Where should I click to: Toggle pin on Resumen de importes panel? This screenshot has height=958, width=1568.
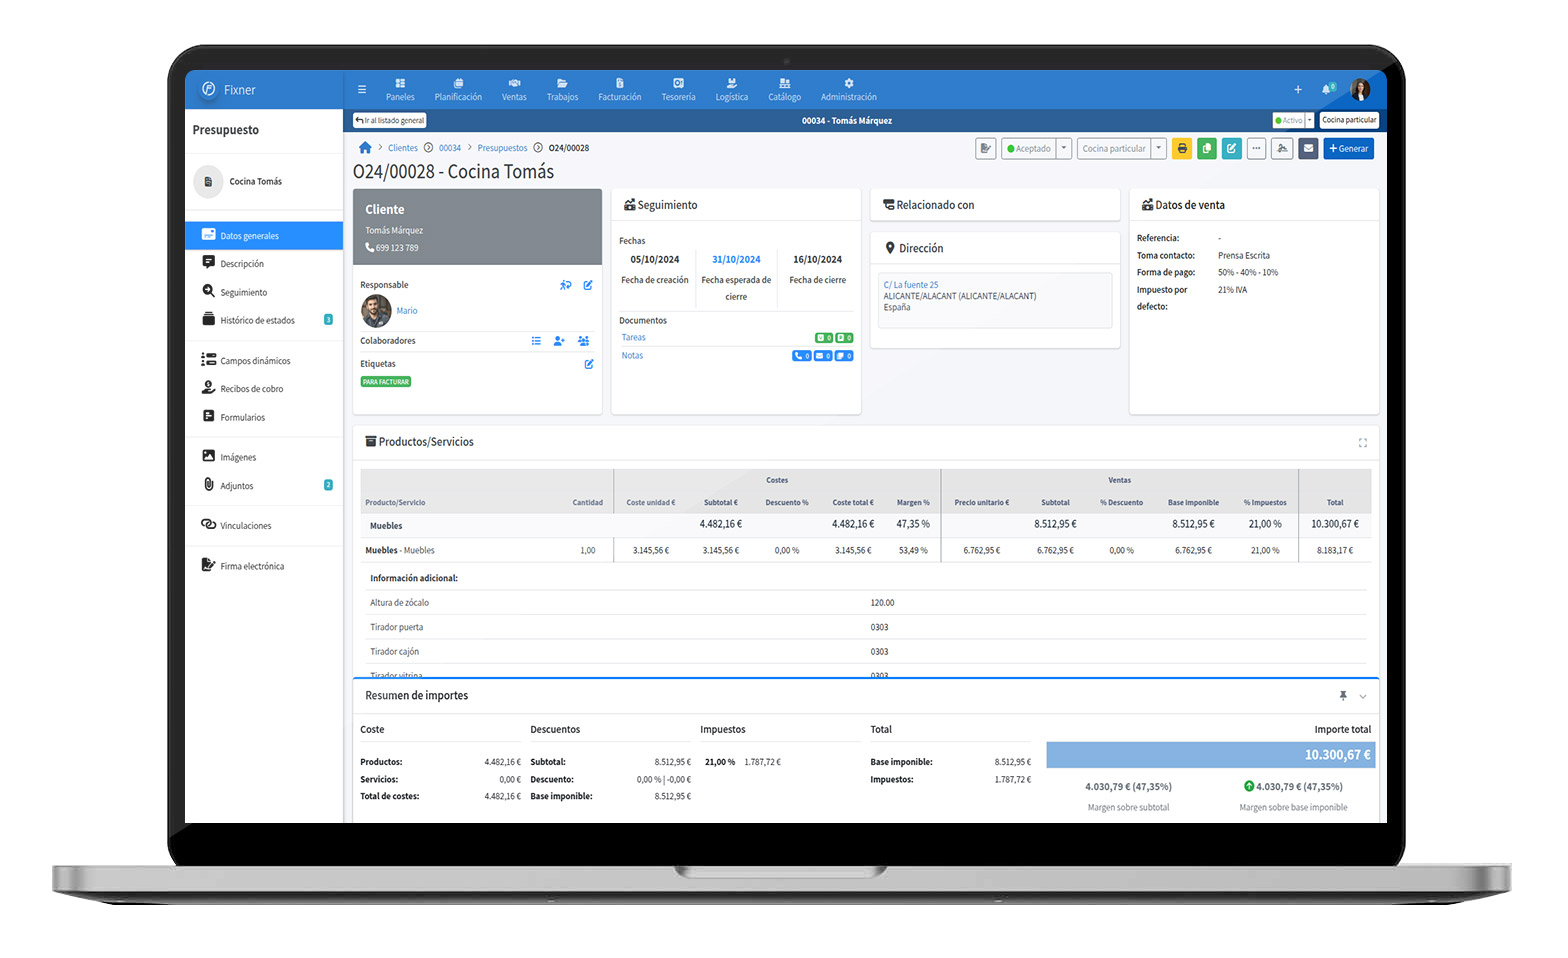[x=1343, y=696]
